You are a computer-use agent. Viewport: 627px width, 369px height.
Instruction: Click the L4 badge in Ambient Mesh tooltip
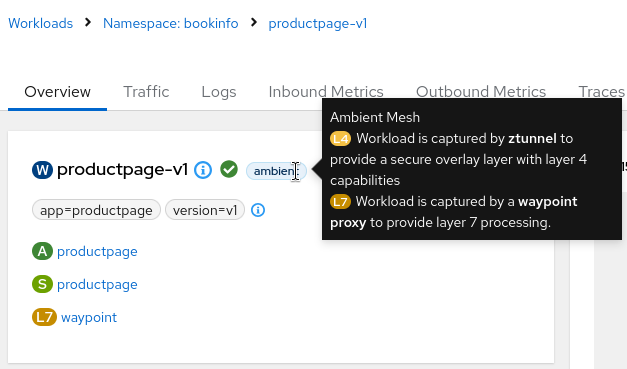pos(340,139)
